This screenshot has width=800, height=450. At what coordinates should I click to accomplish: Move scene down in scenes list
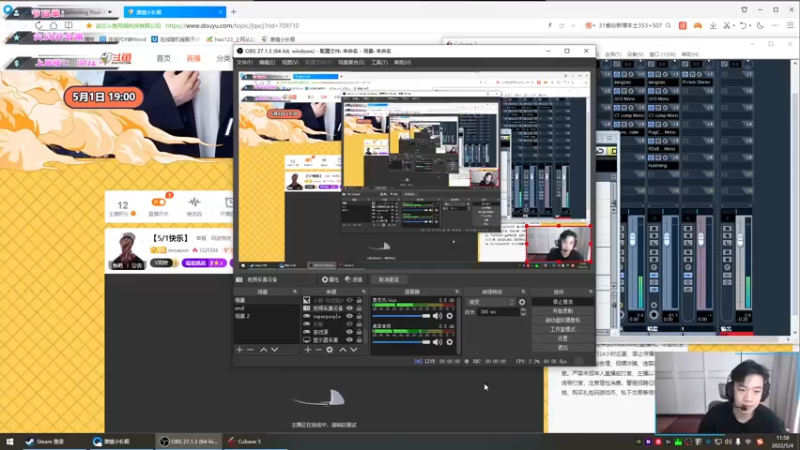click(274, 349)
